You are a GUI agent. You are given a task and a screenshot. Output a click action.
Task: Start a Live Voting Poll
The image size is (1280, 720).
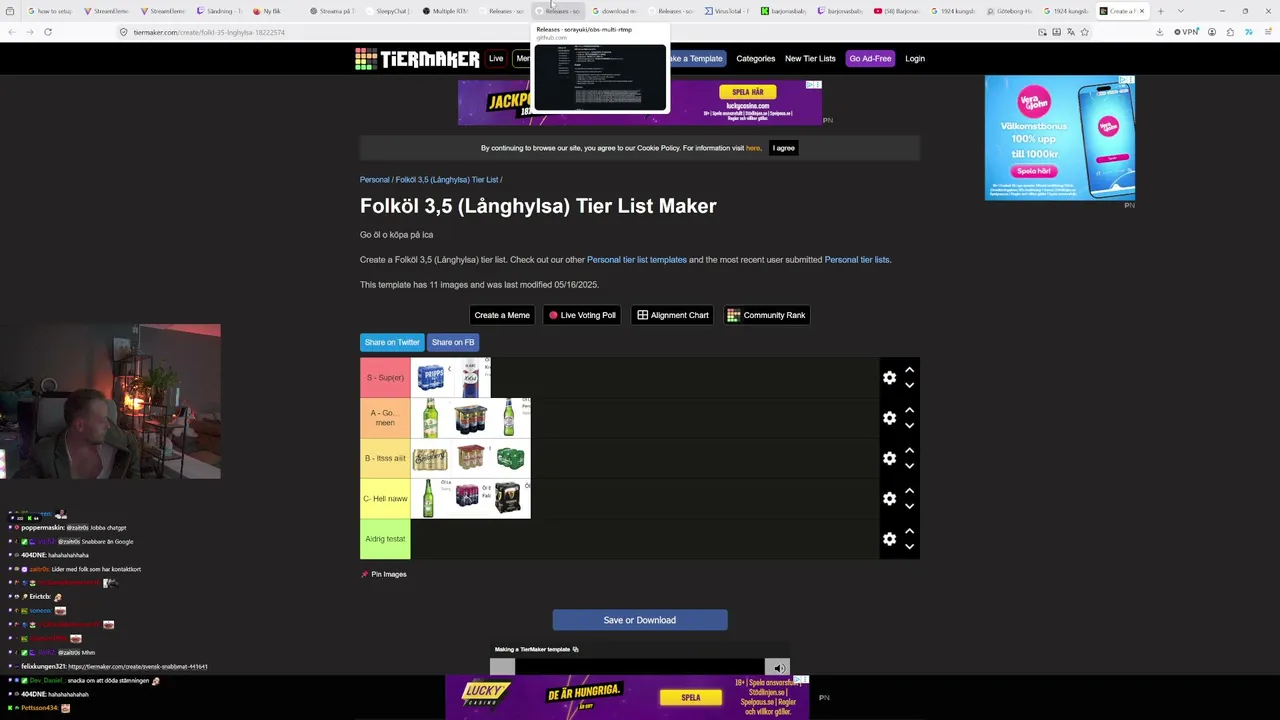click(582, 315)
